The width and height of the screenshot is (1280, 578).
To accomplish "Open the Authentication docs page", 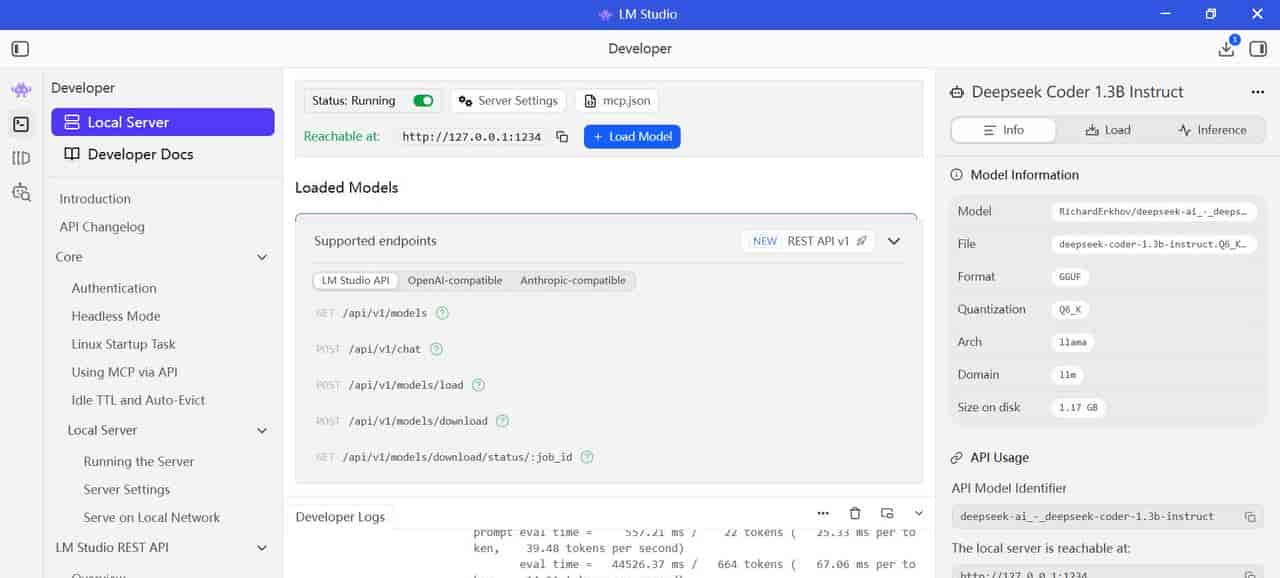I will [x=114, y=288].
